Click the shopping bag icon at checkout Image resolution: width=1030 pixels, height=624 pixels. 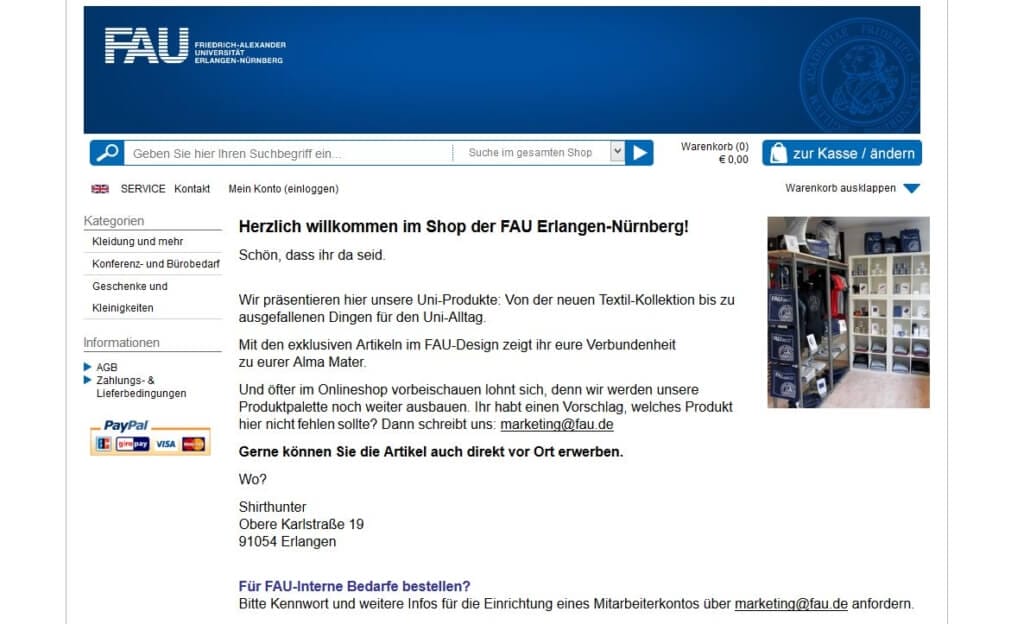778,153
